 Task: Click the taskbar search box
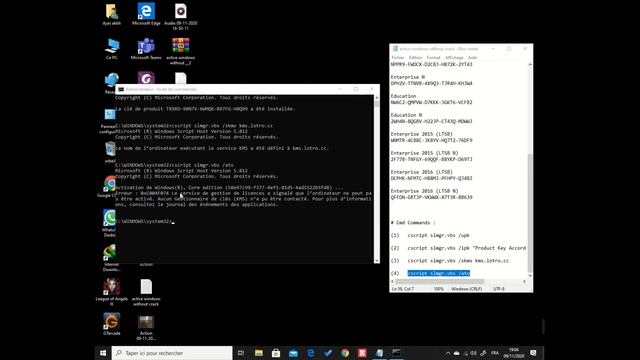click(x=172, y=353)
